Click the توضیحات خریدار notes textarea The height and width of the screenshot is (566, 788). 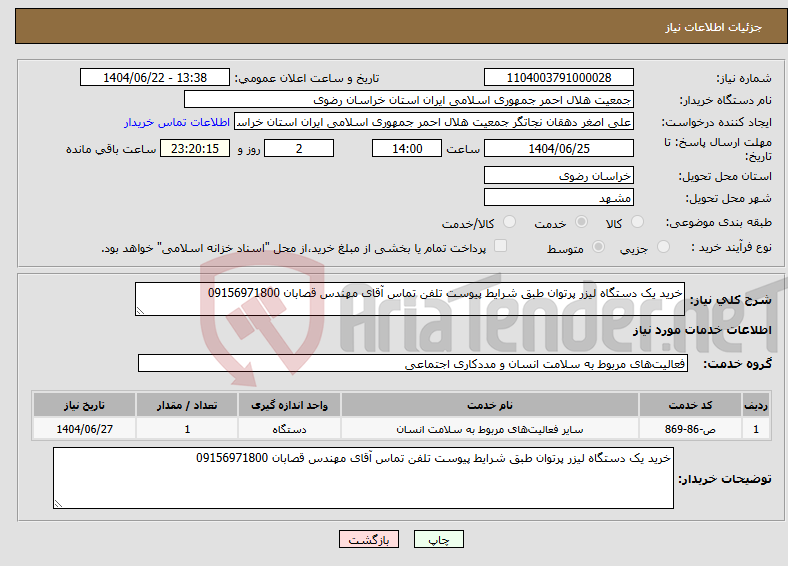[363, 478]
